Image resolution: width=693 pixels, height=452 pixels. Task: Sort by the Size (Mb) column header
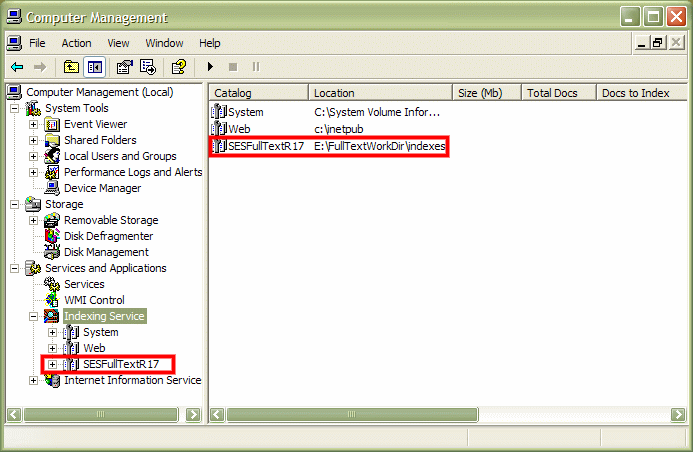pos(487,93)
